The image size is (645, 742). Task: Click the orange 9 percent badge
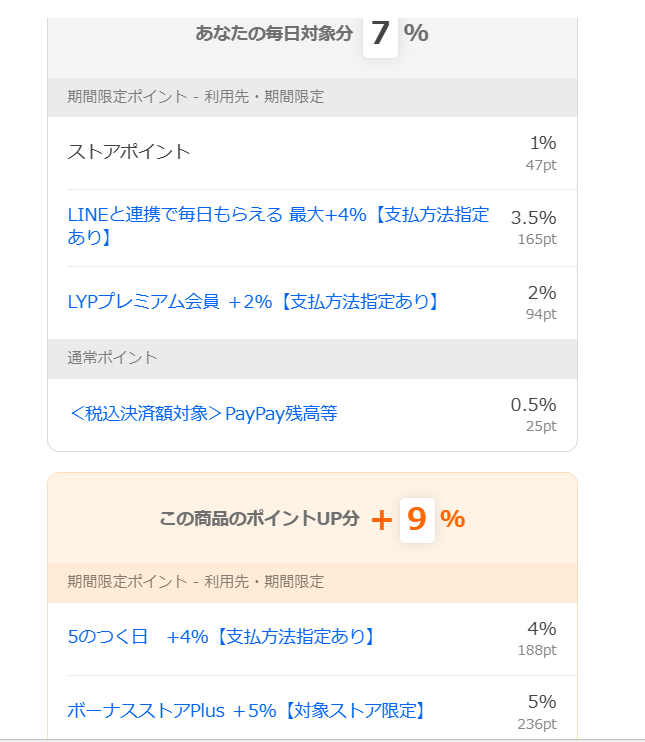417,519
